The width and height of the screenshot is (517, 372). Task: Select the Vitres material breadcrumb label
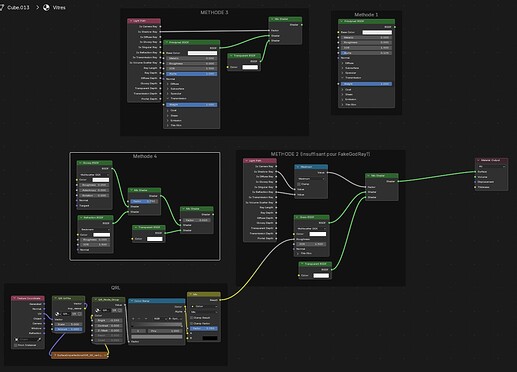59,7
